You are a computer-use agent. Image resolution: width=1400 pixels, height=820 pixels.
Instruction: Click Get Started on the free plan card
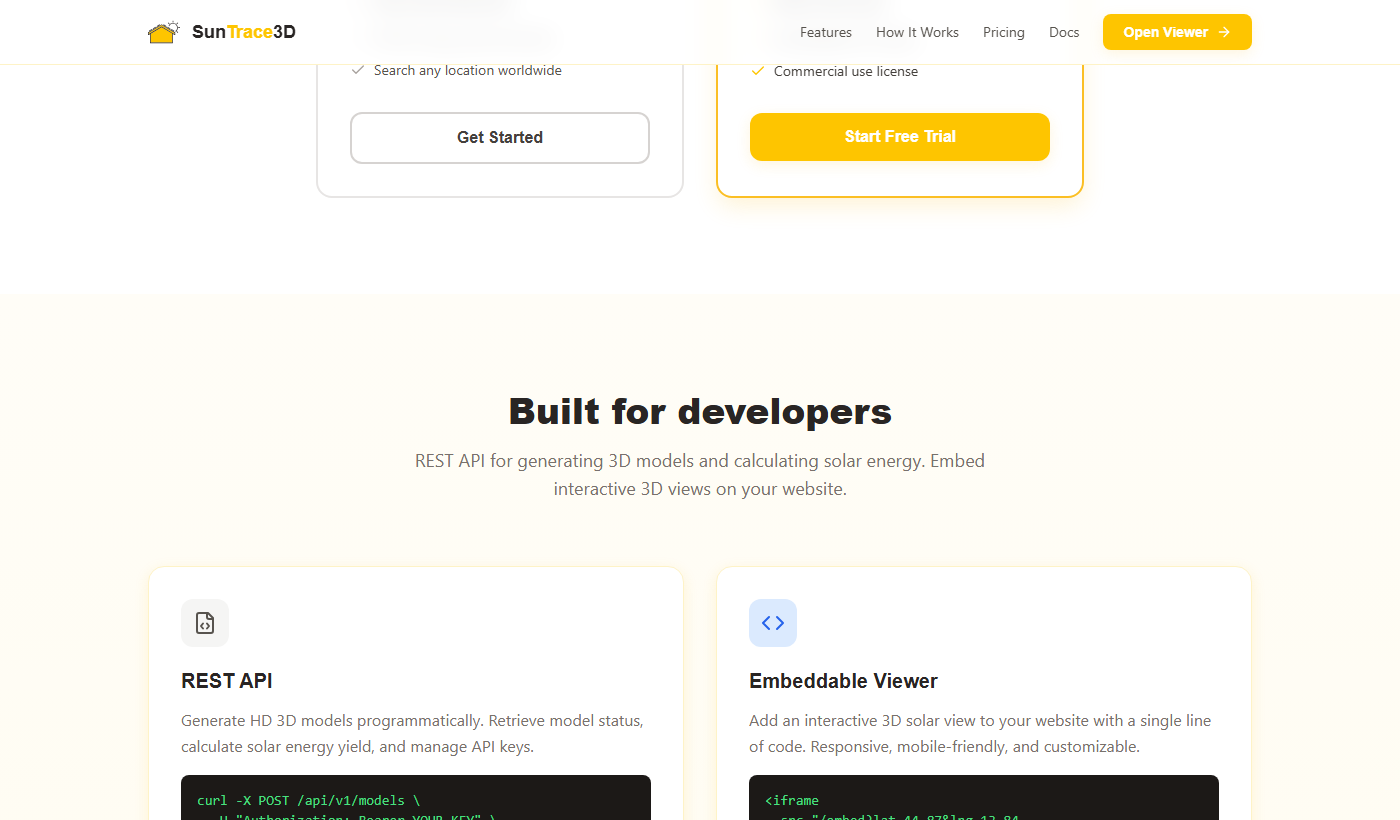499,137
